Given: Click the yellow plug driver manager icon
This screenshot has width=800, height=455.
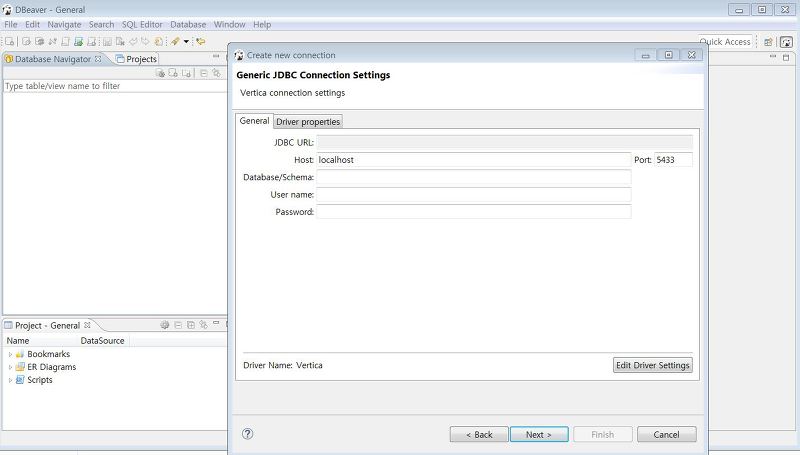Looking at the screenshot, I should click(x=175, y=41).
